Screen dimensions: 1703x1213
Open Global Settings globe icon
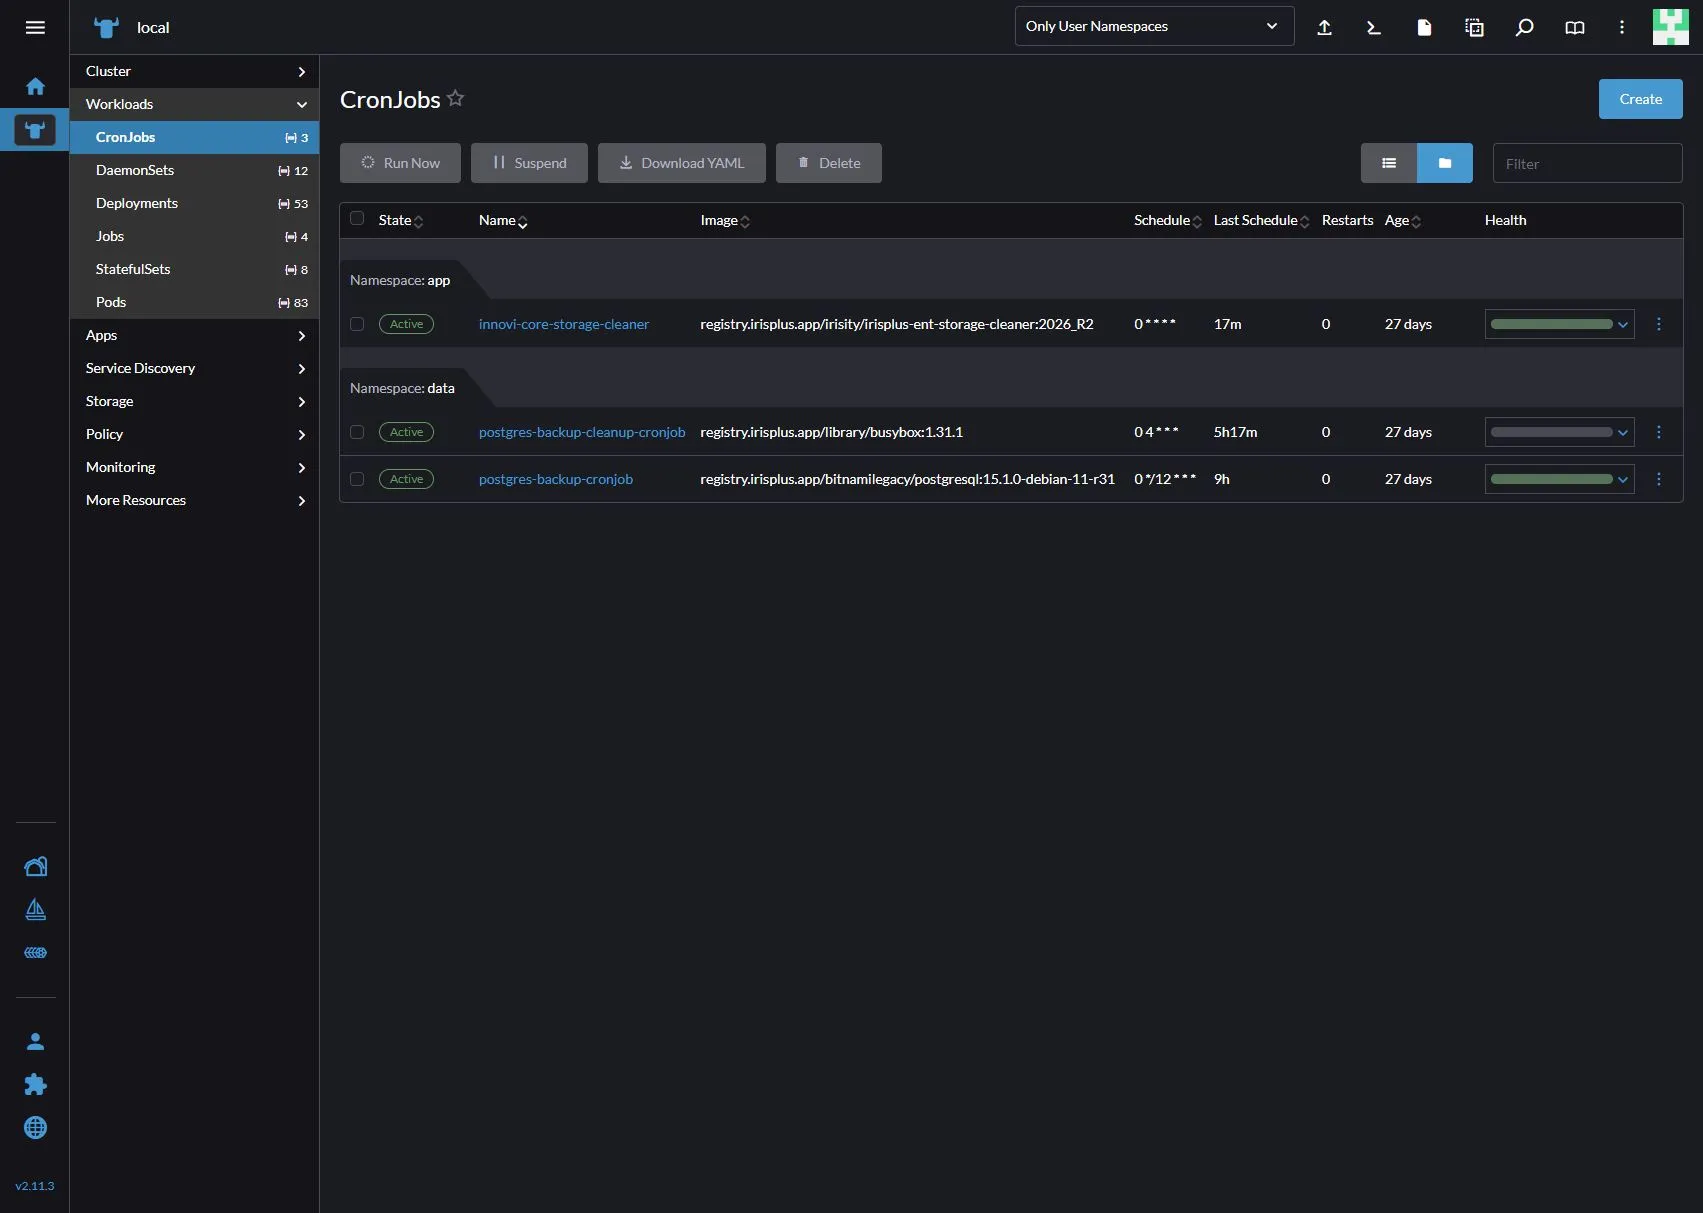[35, 1128]
